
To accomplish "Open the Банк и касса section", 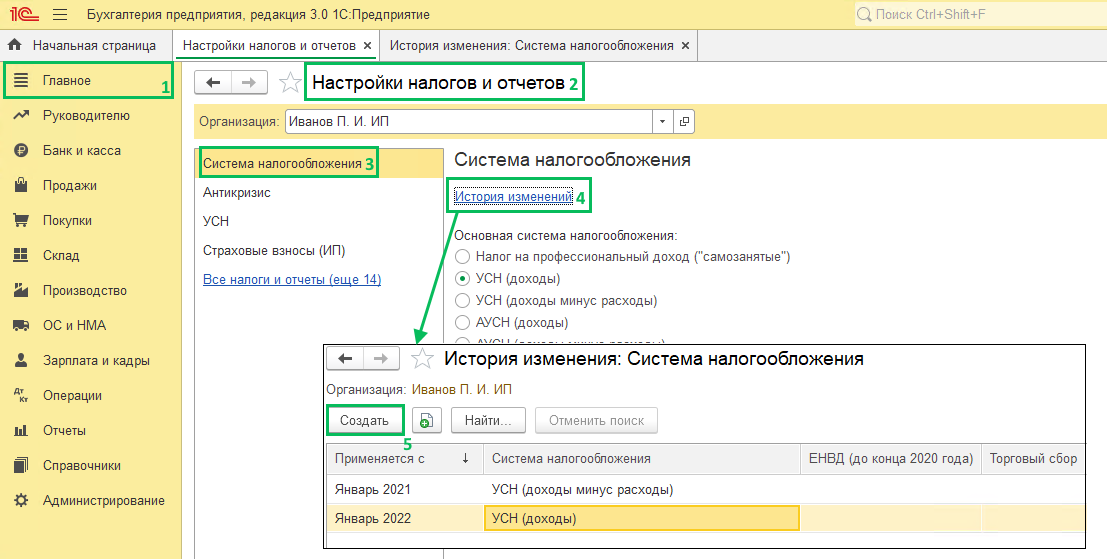I will pyautogui.click(x=81, y=151).
